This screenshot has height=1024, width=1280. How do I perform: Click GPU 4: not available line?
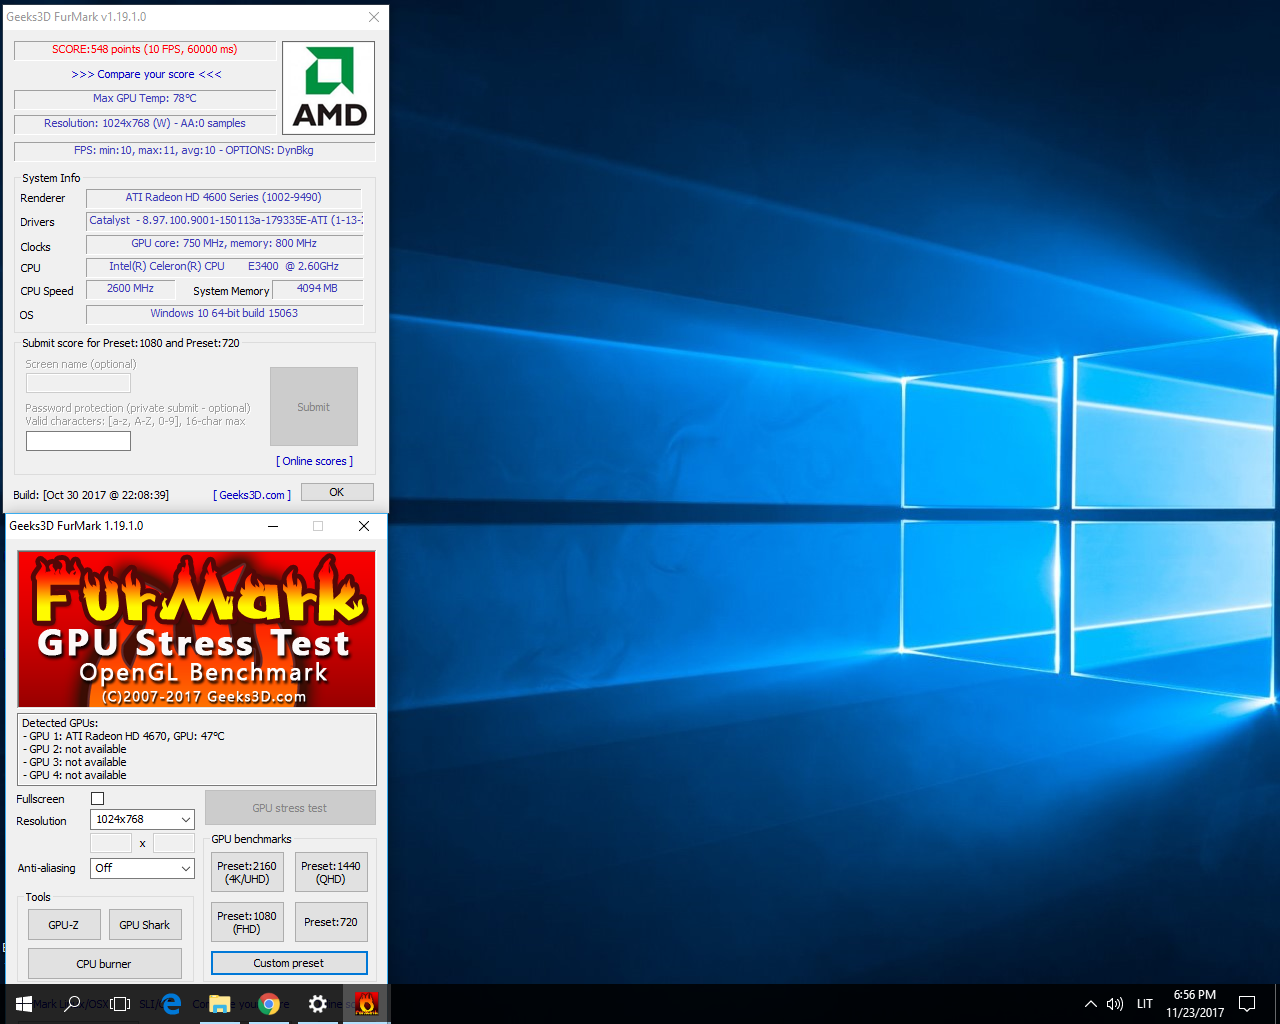click(74, 775)
